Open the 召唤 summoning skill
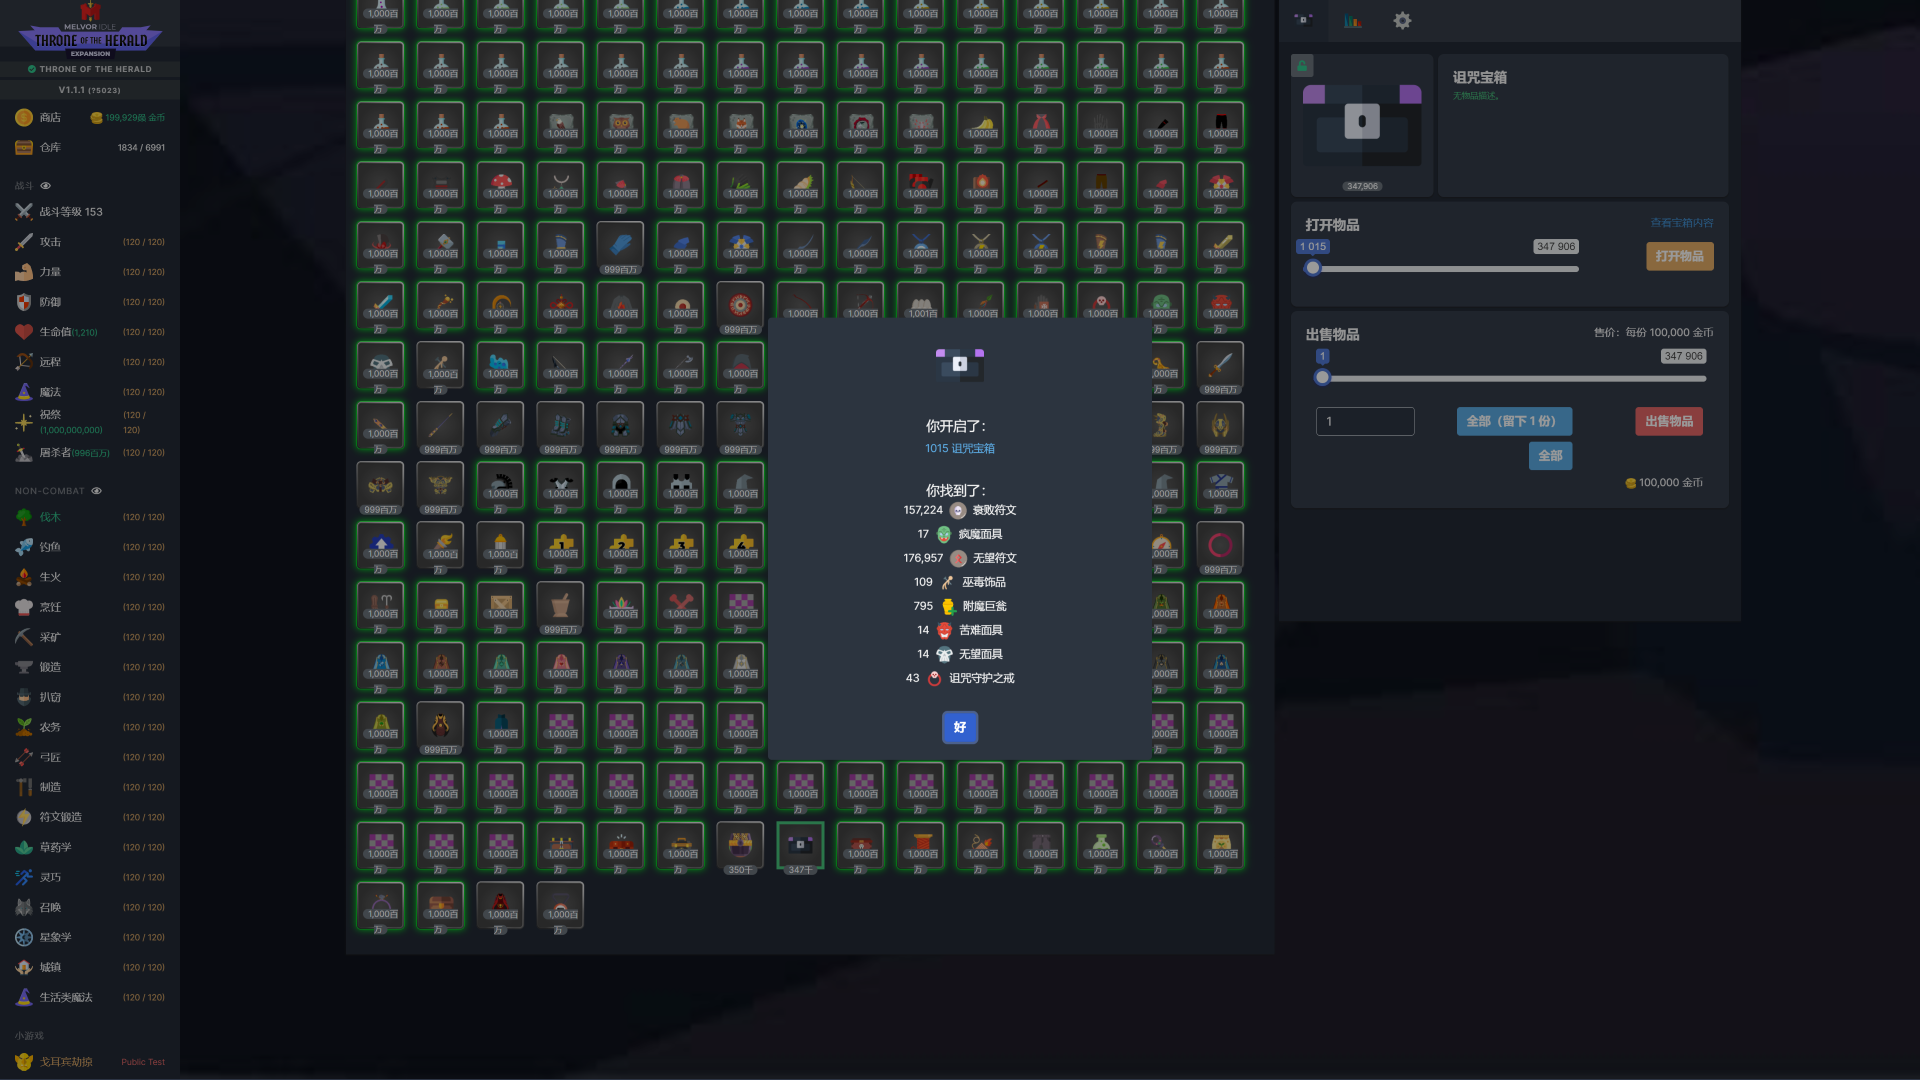The height and width of the screenshot is (1080, 1920). click(x=90, y=907)
